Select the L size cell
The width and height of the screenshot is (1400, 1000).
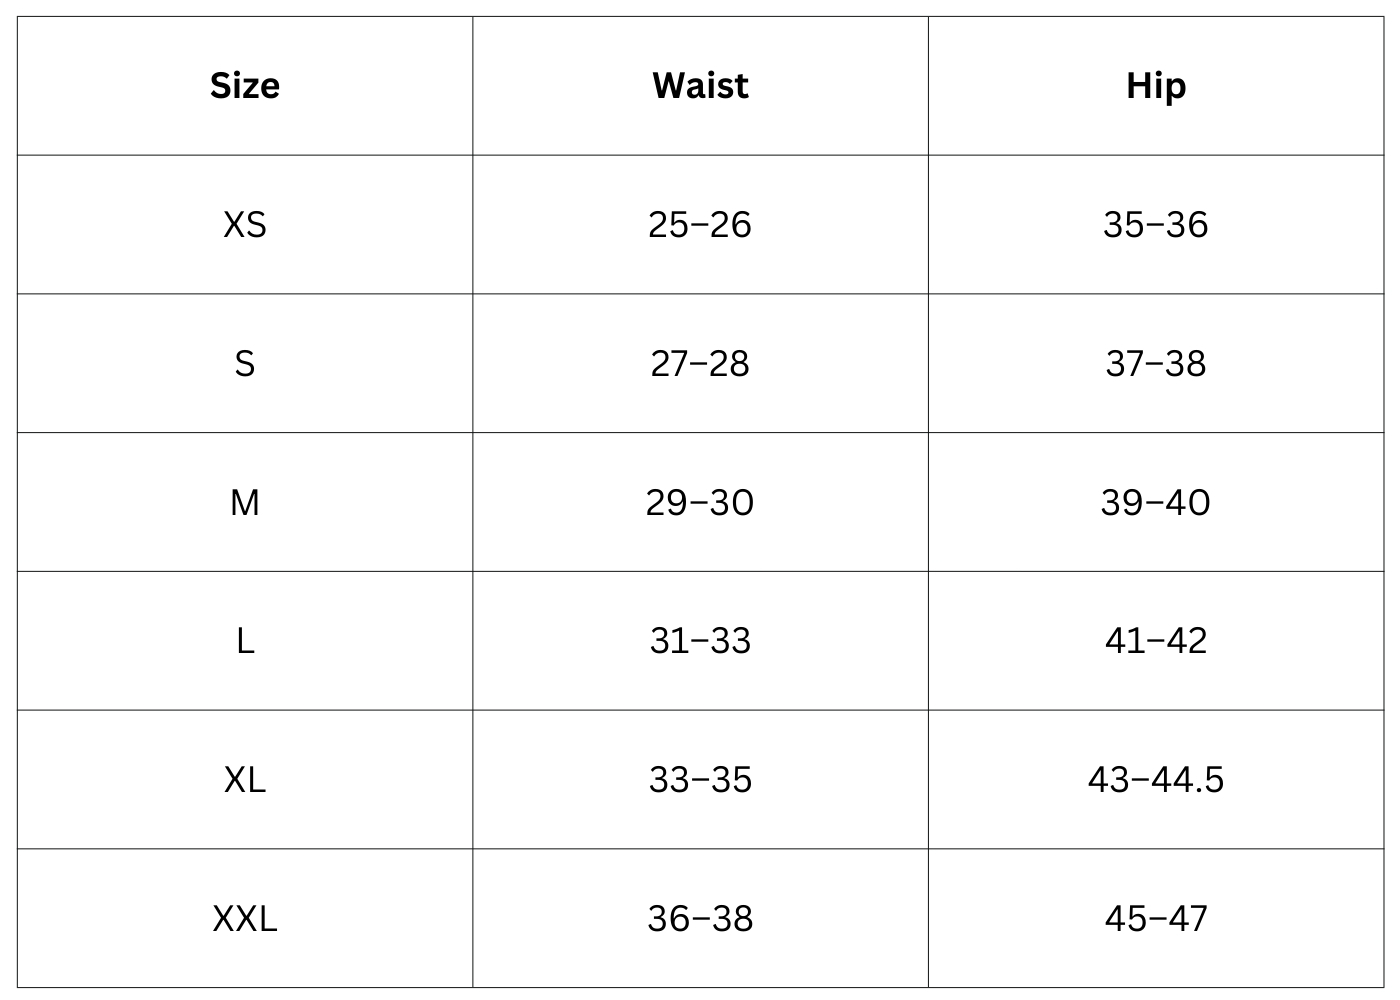click(245, 641)
